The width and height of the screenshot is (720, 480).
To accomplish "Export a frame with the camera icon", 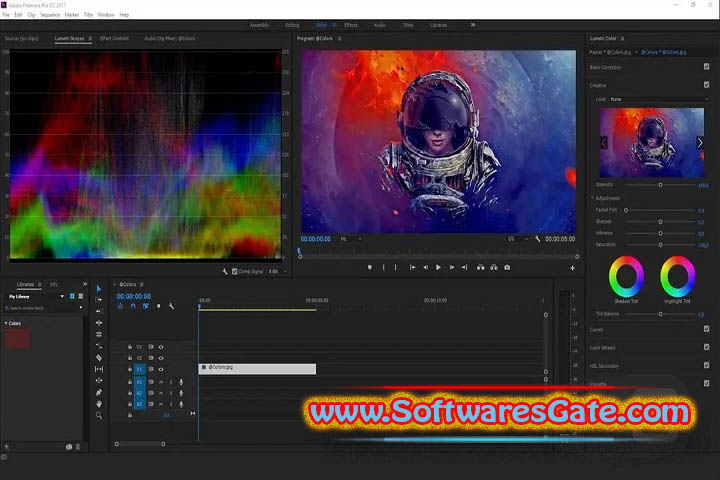I will pyautogui.click(x=507, y=267).
